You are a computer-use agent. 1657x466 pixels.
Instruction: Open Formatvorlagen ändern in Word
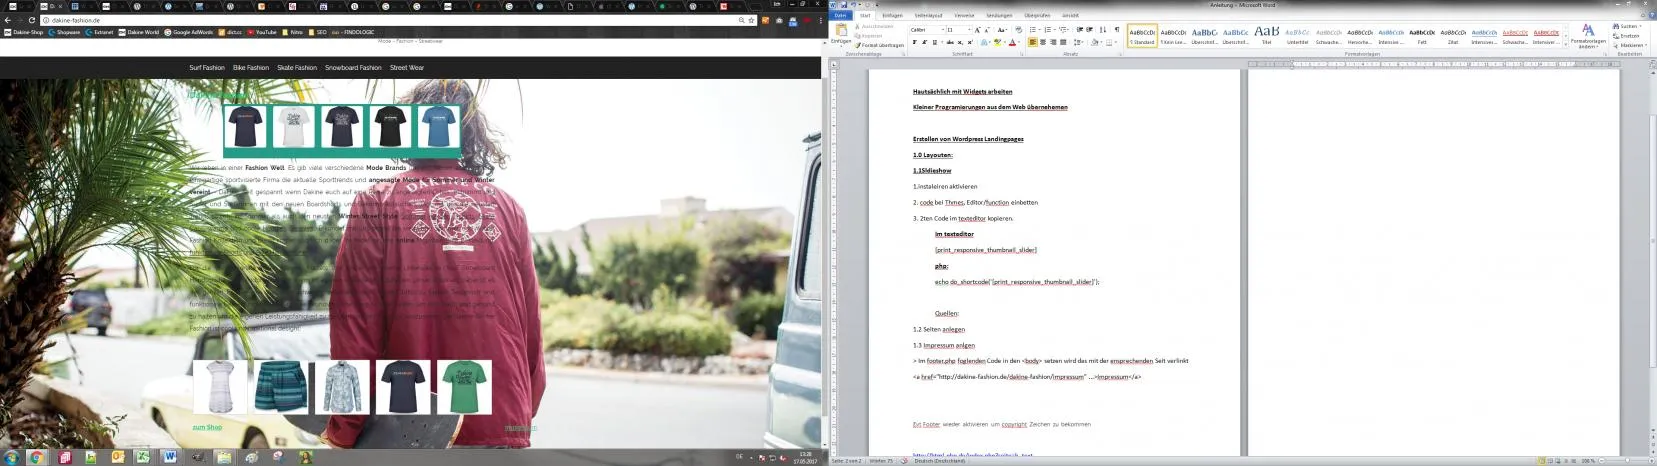coord(1587,37)
